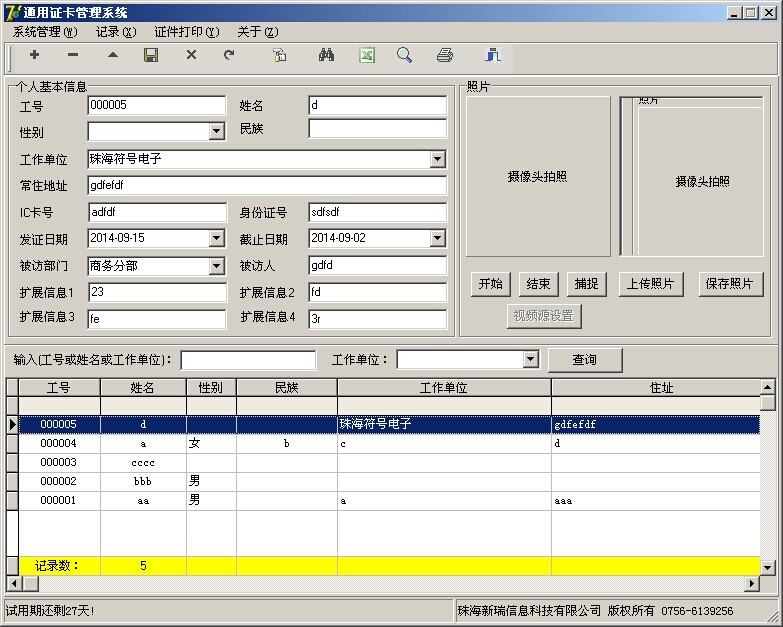
Task: Click the table's vertical scrollbar up arrow
Action: pyautogui.click(x=768, y=386)
